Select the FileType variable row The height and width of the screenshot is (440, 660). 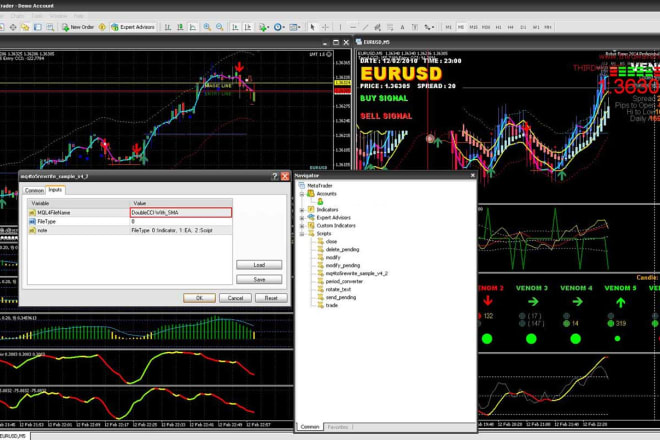pyautogui.click(x=130, y=221)
